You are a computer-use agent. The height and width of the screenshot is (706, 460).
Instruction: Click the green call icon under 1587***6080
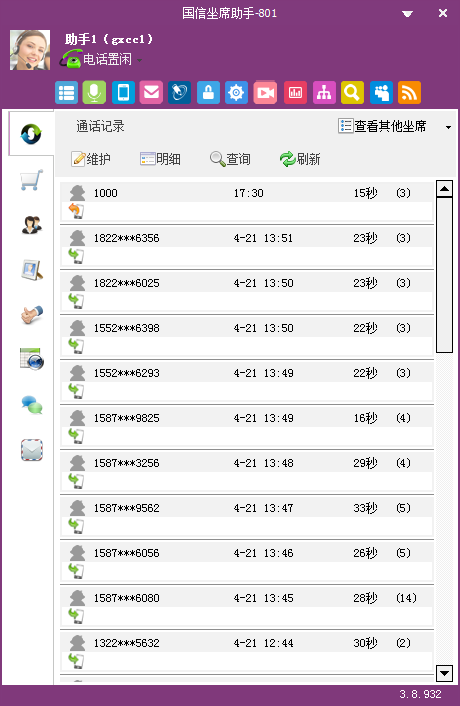[x=76, y=616]
